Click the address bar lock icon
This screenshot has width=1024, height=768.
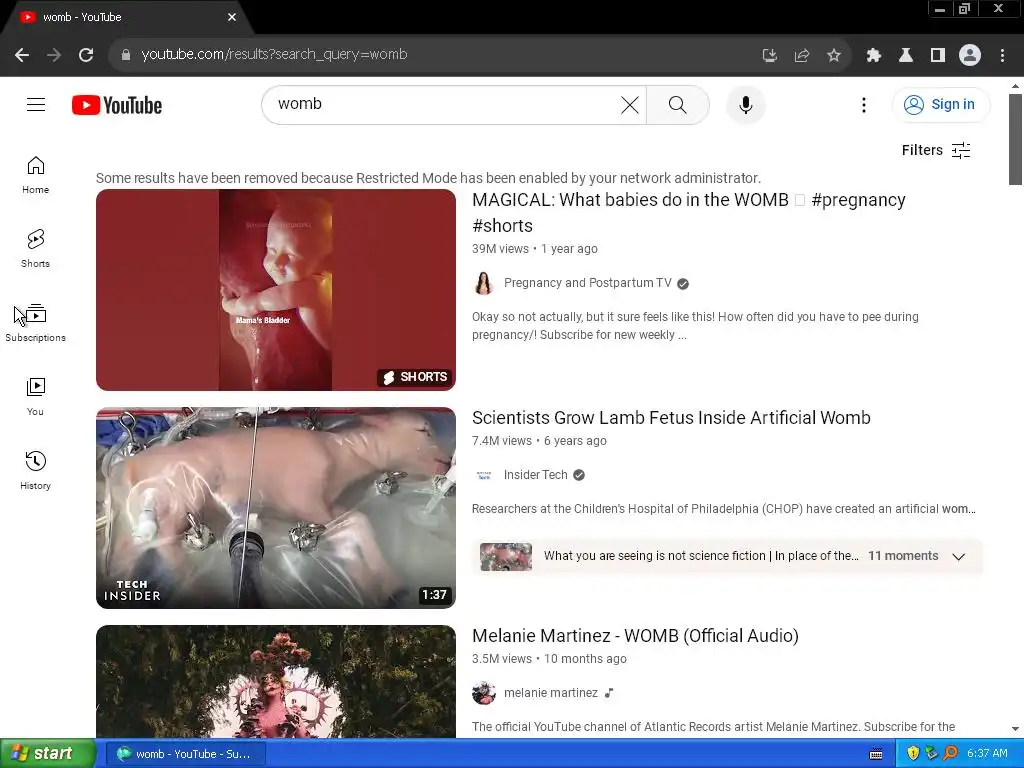[x=125, y=55]
